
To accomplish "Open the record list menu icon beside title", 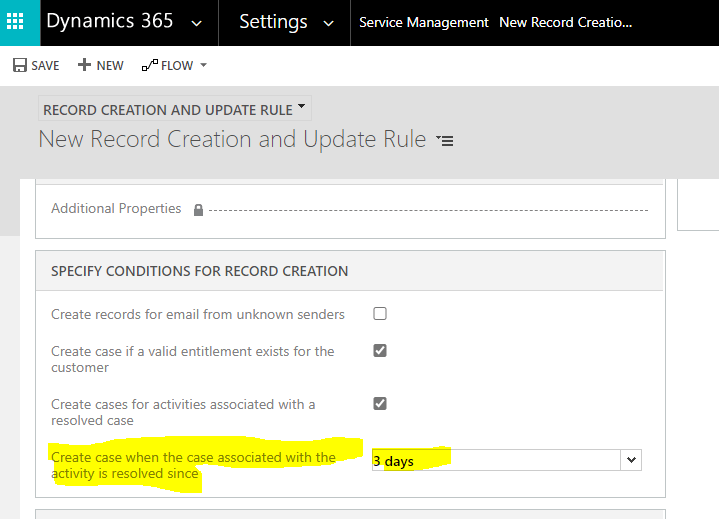I will pos(445,141).
